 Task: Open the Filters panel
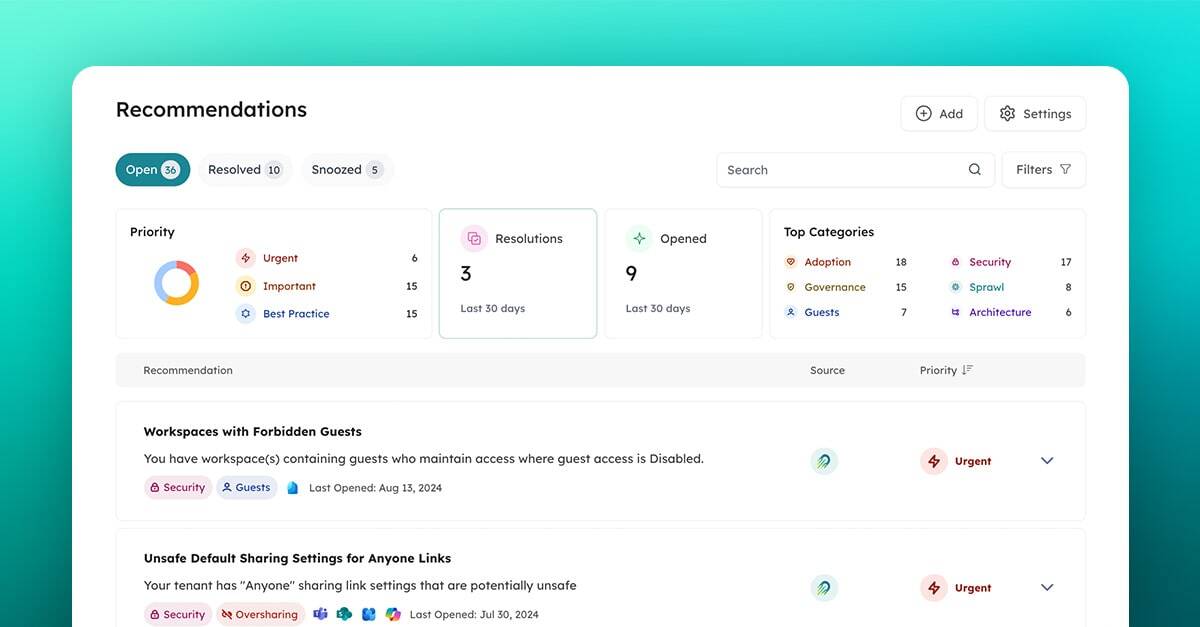pos(1043,170)
